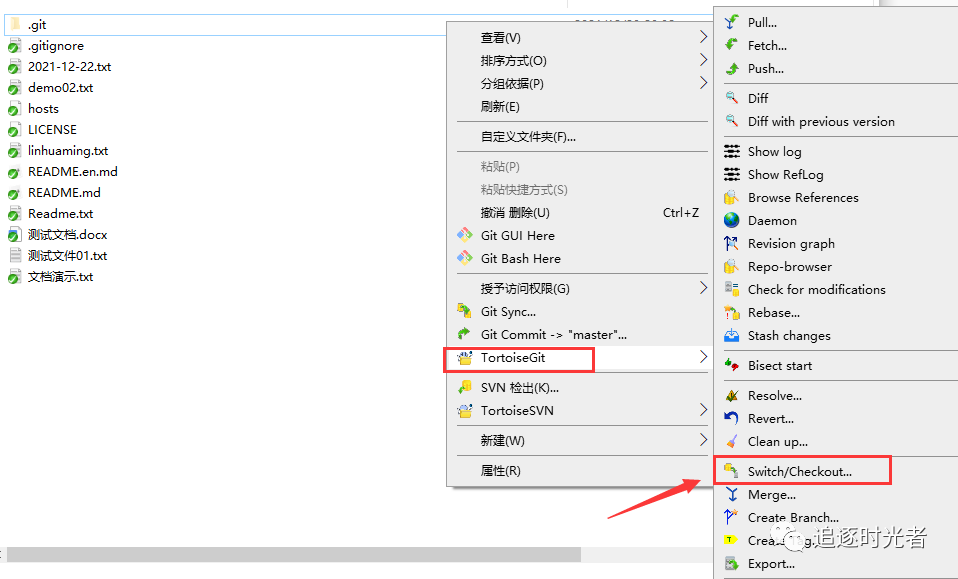Click the Revert undo-arrow icon
The width and height of the screenshot is (958, 579).
click(731, 418)
